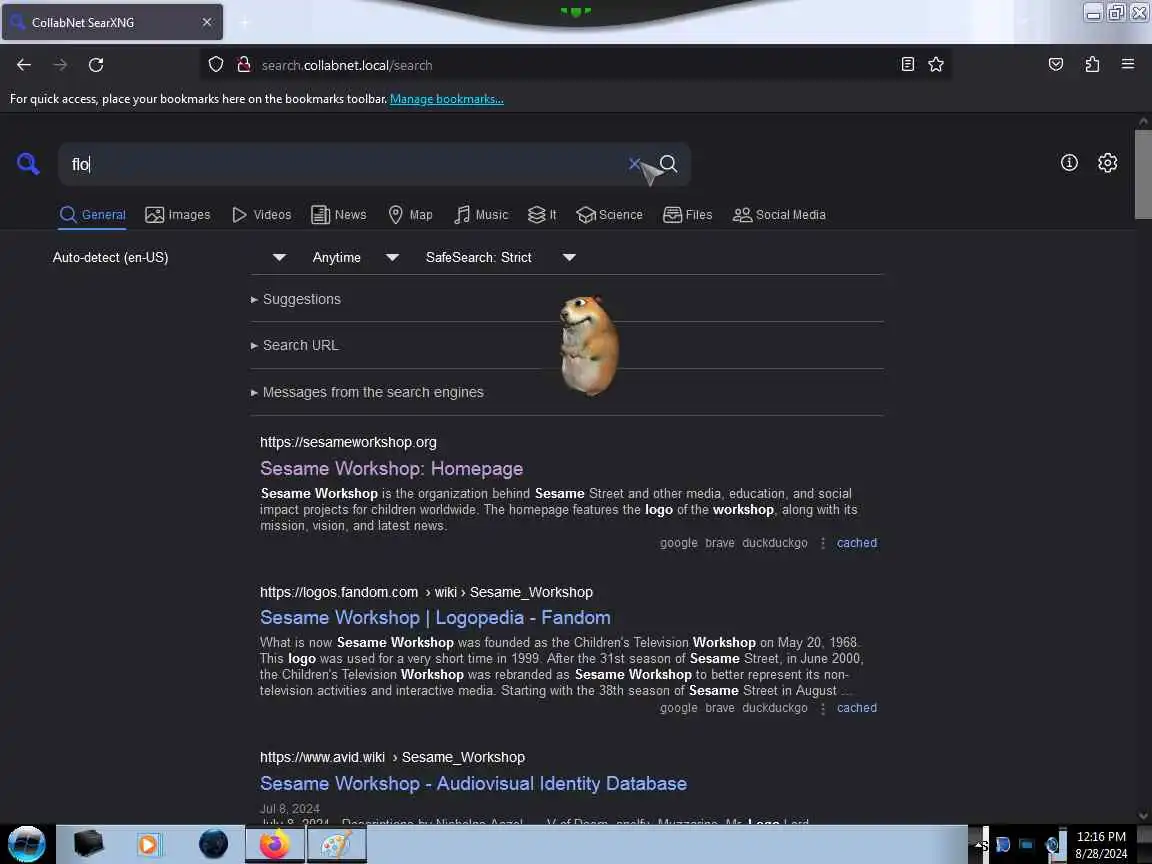Image resolution: width=1152 pixels, height=864 pixels.
Task: Launch Firefox from the taskbar
Action: pyautogui.click(x=274, y=844)
